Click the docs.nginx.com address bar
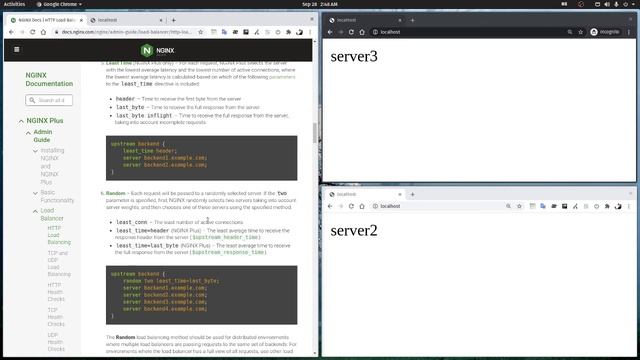 (x=126, y=32)
